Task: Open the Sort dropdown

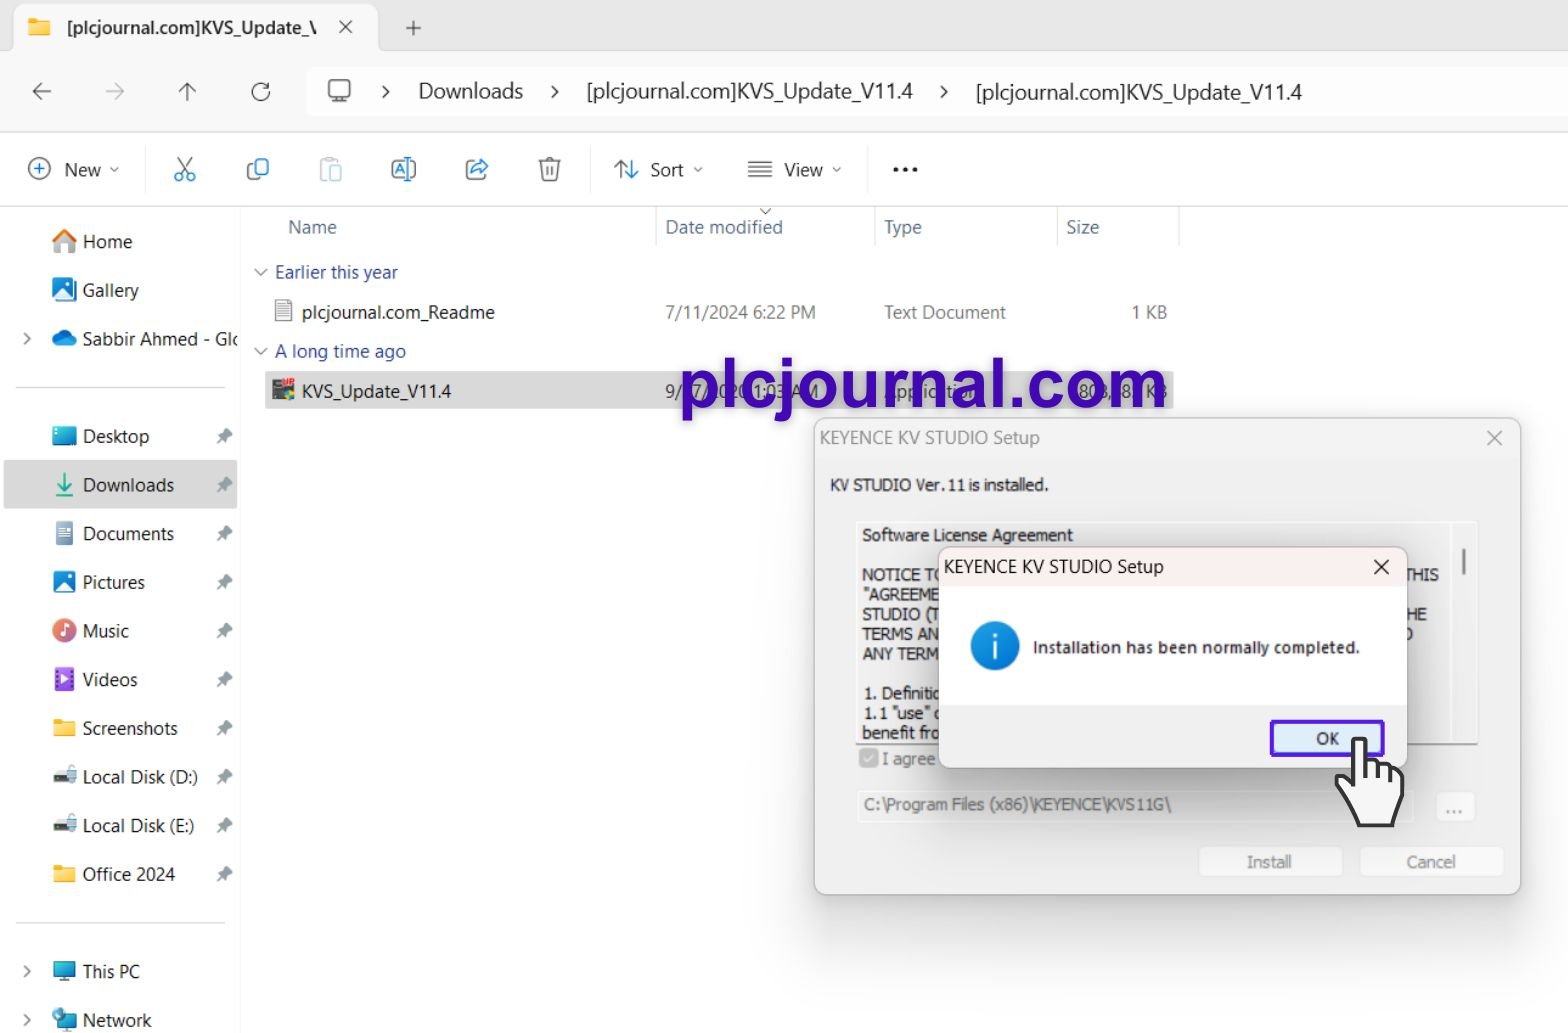Action: (658, 170)
